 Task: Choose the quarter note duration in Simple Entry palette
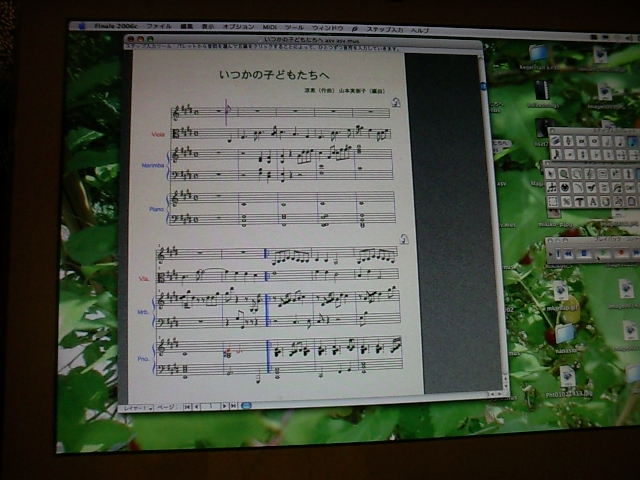pyautogui.click(x=619, y=142)
